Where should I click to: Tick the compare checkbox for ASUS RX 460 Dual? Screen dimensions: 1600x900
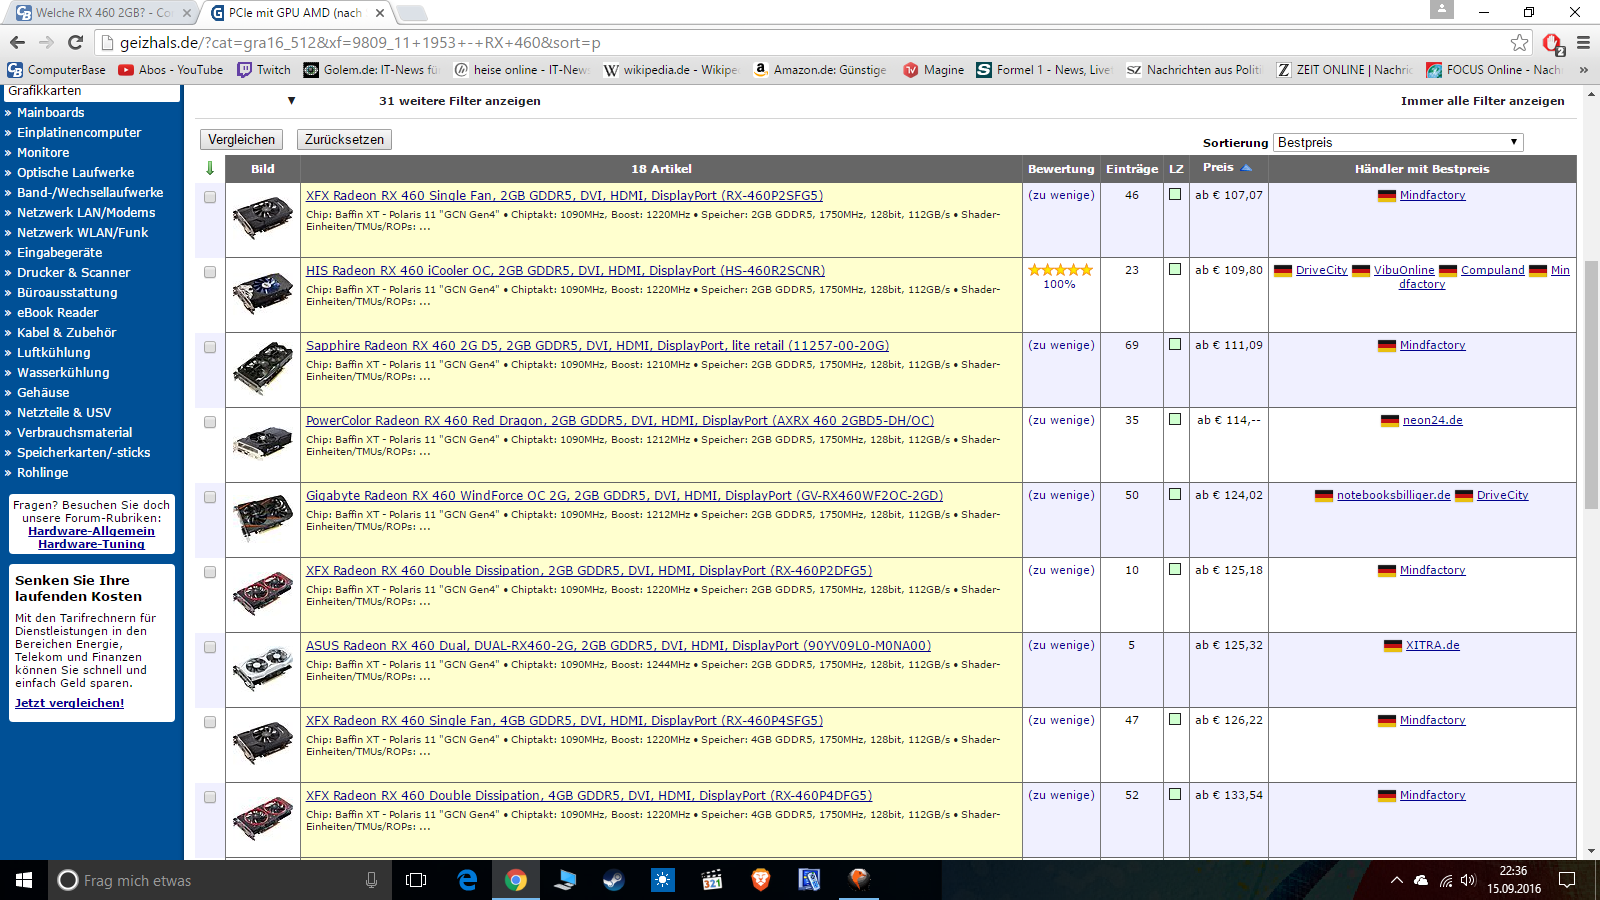(210, 647)
